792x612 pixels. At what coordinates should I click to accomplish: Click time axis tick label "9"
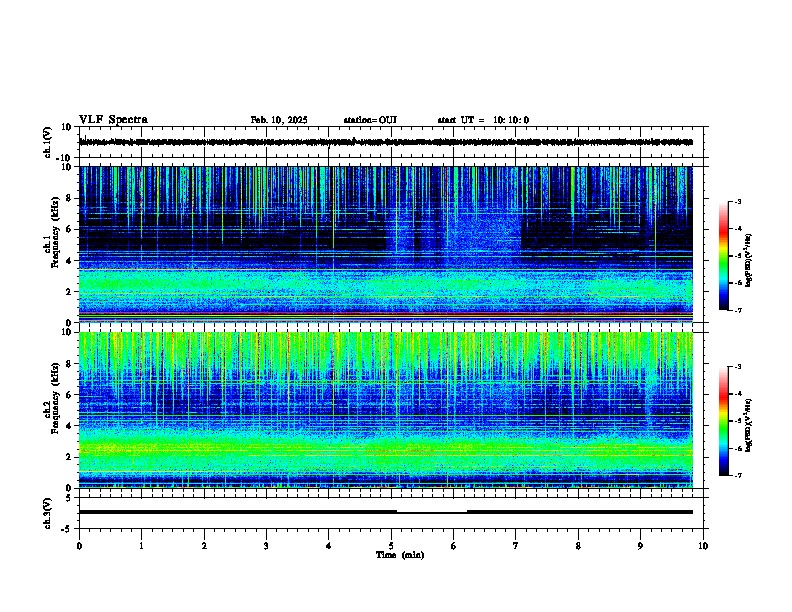(640, 545)
